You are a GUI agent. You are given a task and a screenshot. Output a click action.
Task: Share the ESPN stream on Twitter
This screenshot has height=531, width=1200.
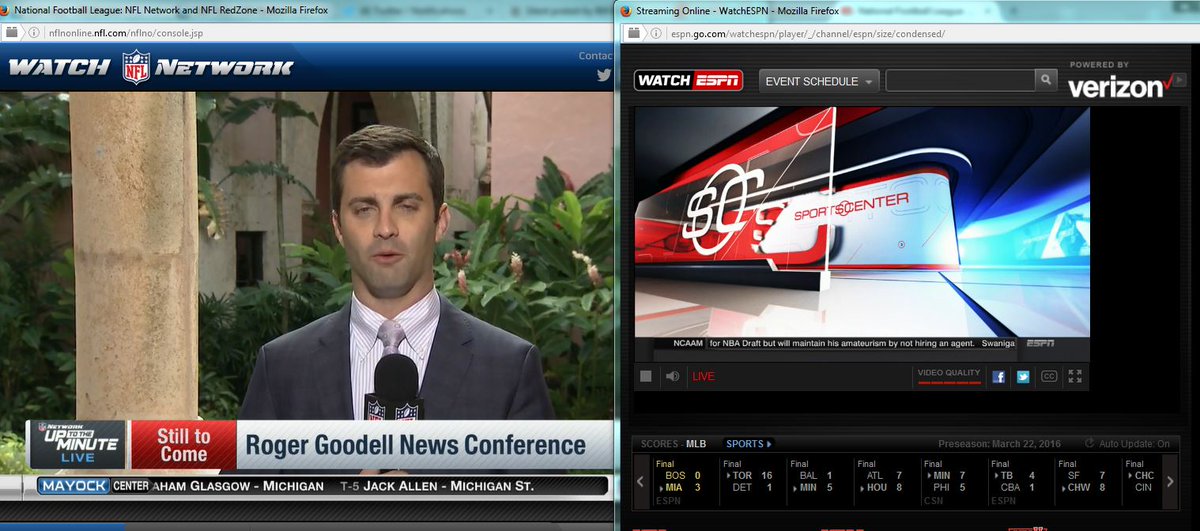(x=1023, y=377)
